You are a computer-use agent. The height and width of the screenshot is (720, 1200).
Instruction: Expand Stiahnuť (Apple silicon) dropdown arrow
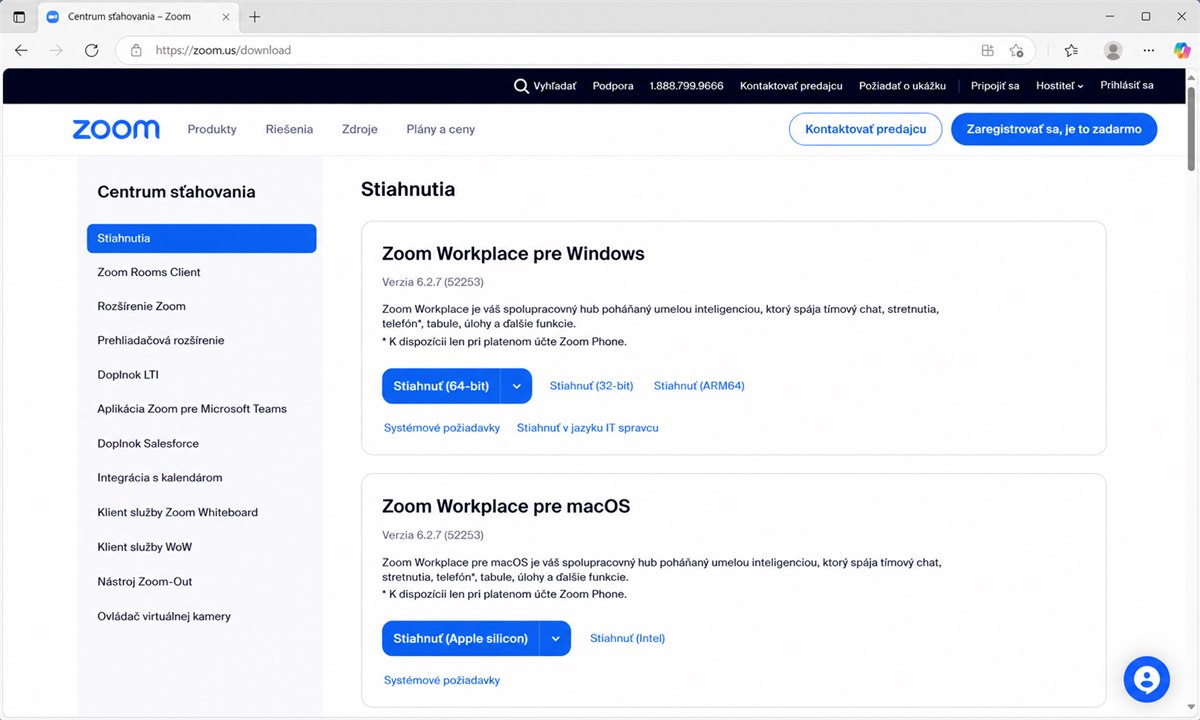[x=555, y=638]
